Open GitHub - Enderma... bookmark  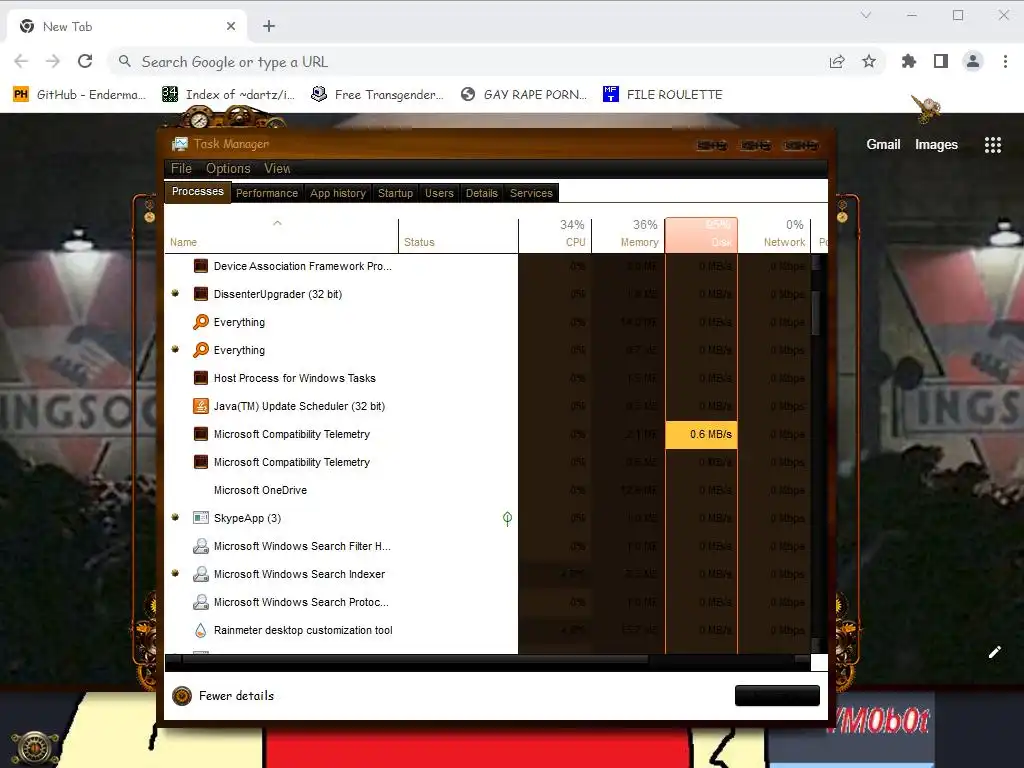(80, 95)
